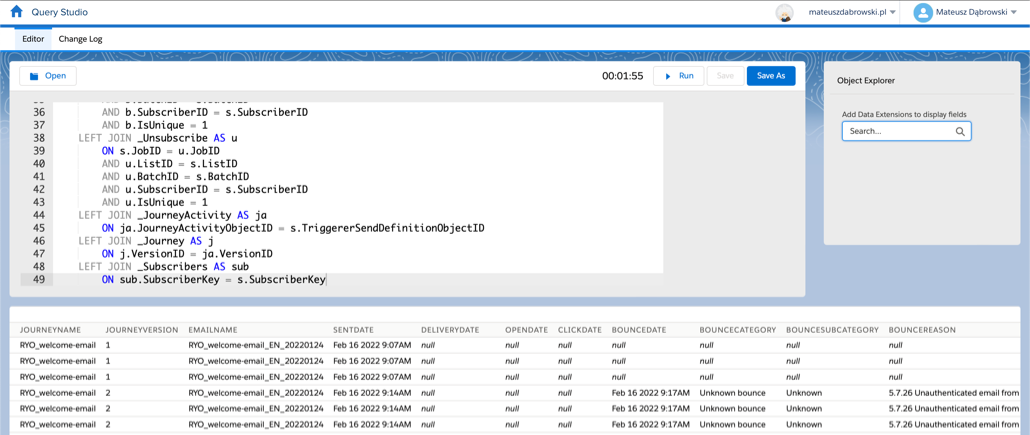
Task: Switch to the Change Log tab
Action: pyautogui.click(x=80, y=39)
